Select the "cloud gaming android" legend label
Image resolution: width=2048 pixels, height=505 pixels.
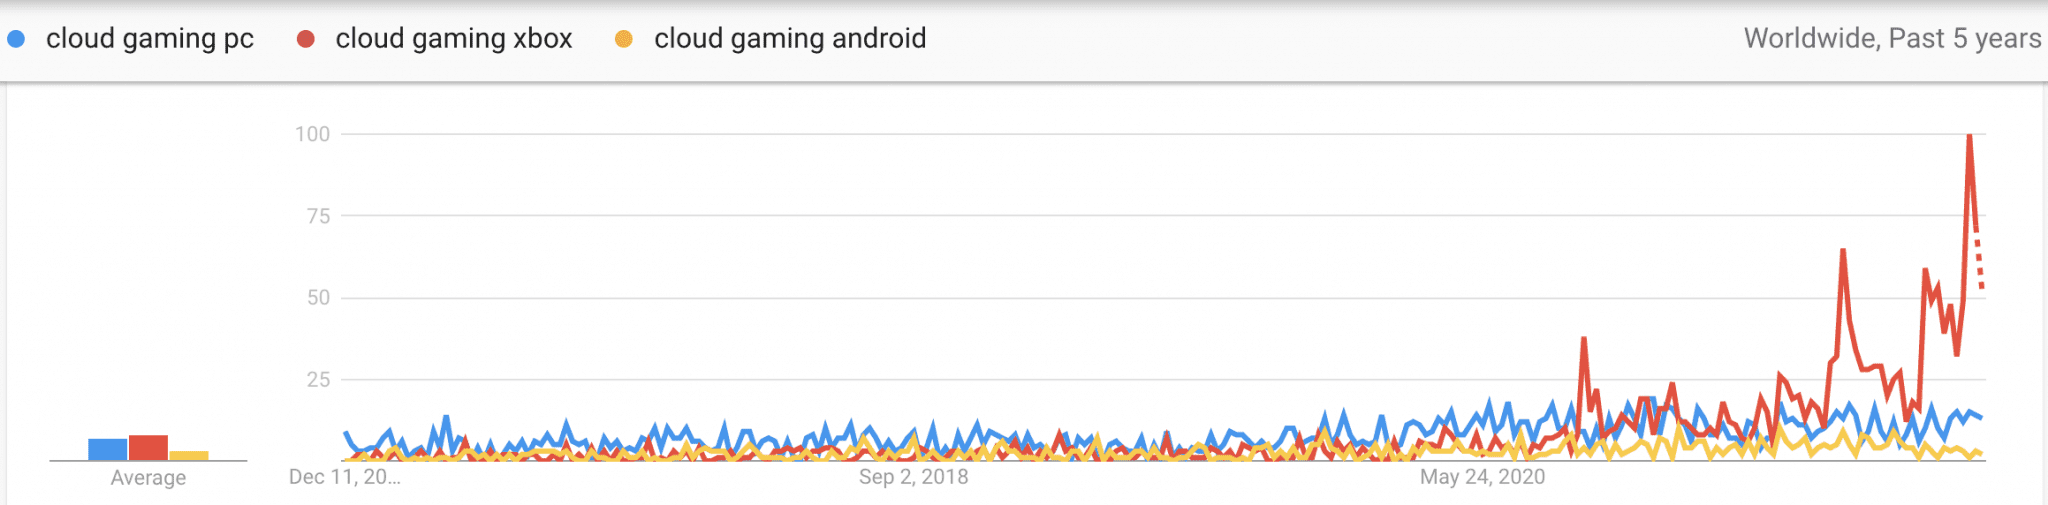[790, 39]
